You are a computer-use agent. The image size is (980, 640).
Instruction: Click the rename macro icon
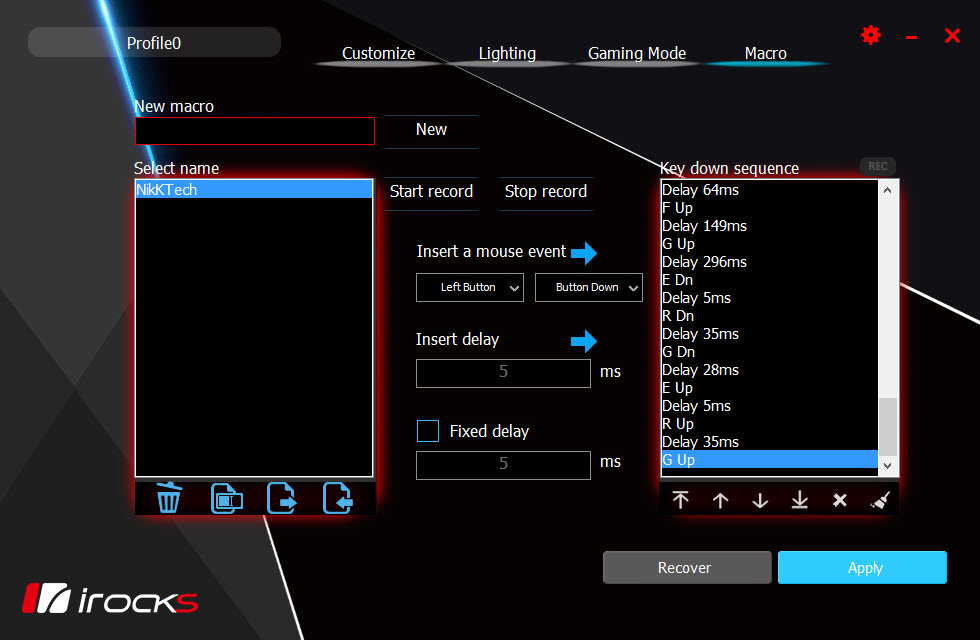(226, 498)
